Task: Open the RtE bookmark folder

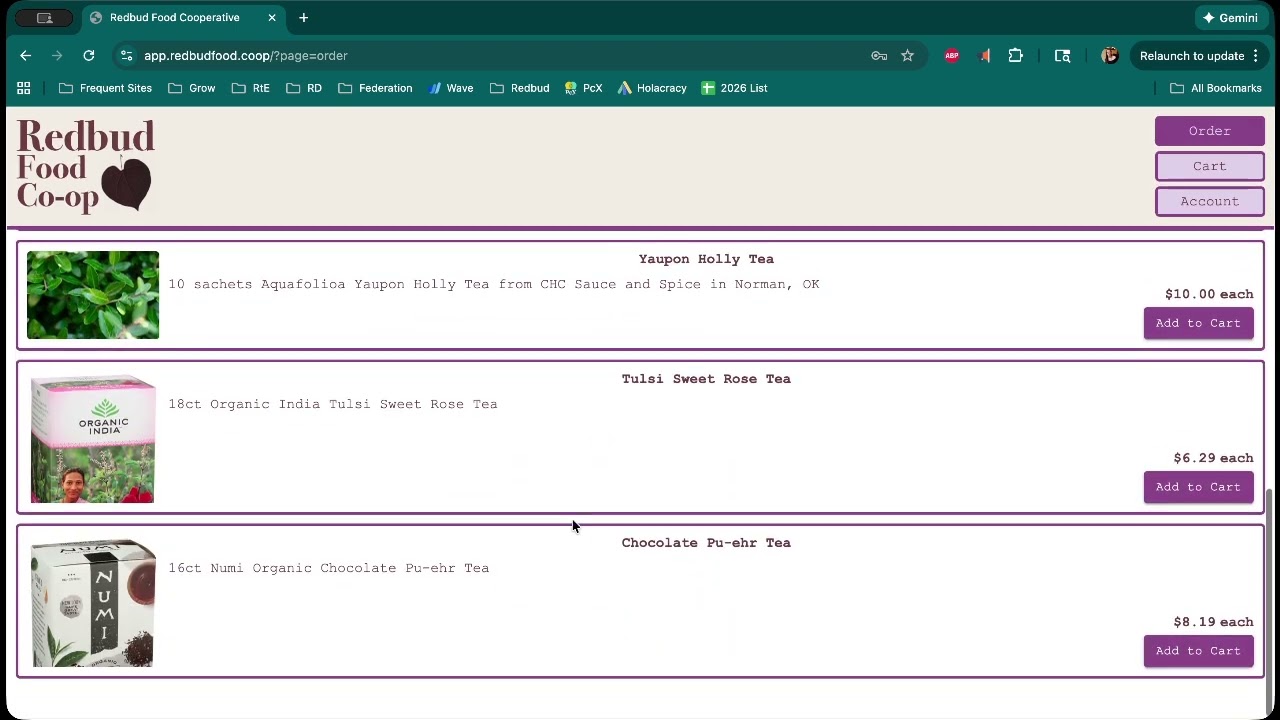Action: pyautogui.click(x=250, y=88)
